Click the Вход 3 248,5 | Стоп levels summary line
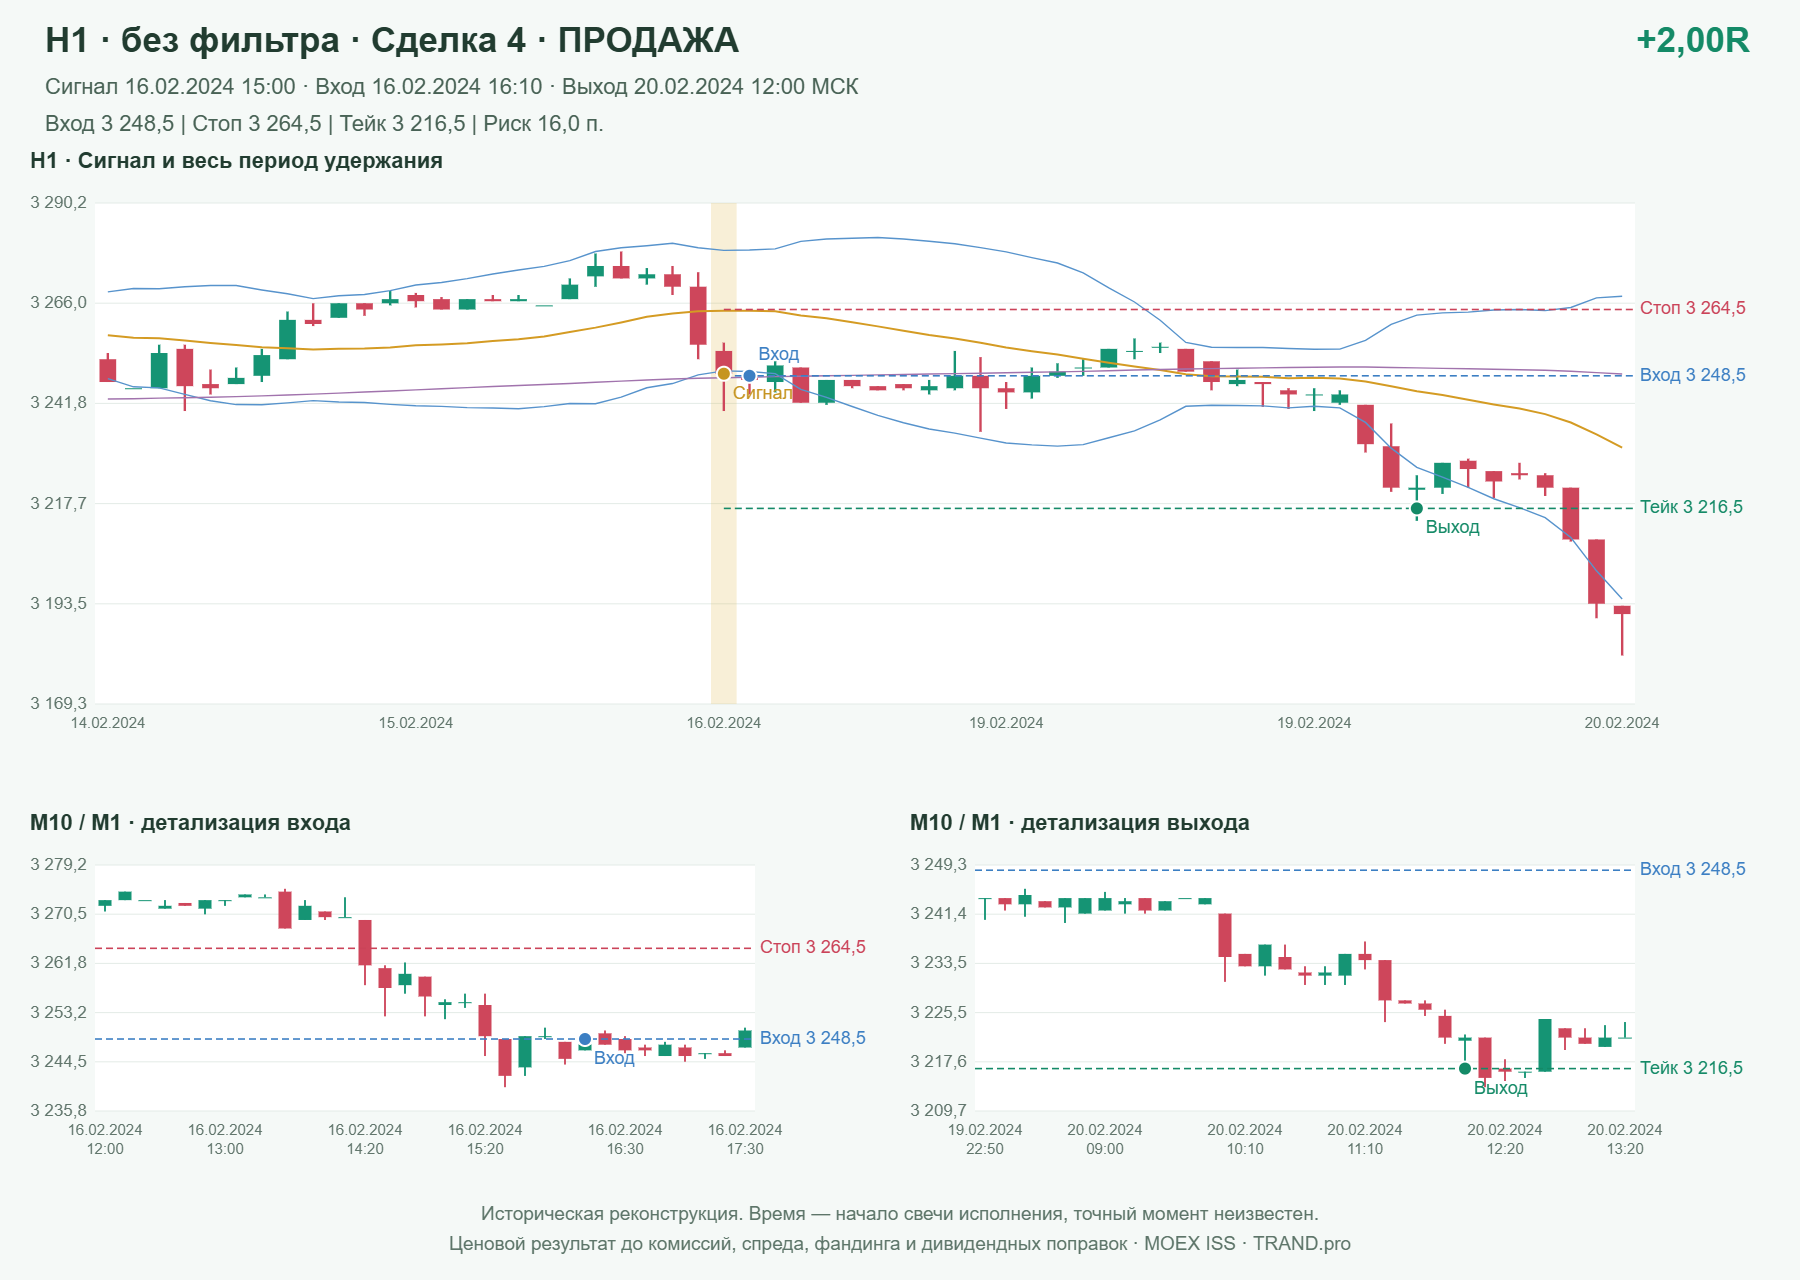The width and height of the screenshot is (1800, 1280). [324, 124]
